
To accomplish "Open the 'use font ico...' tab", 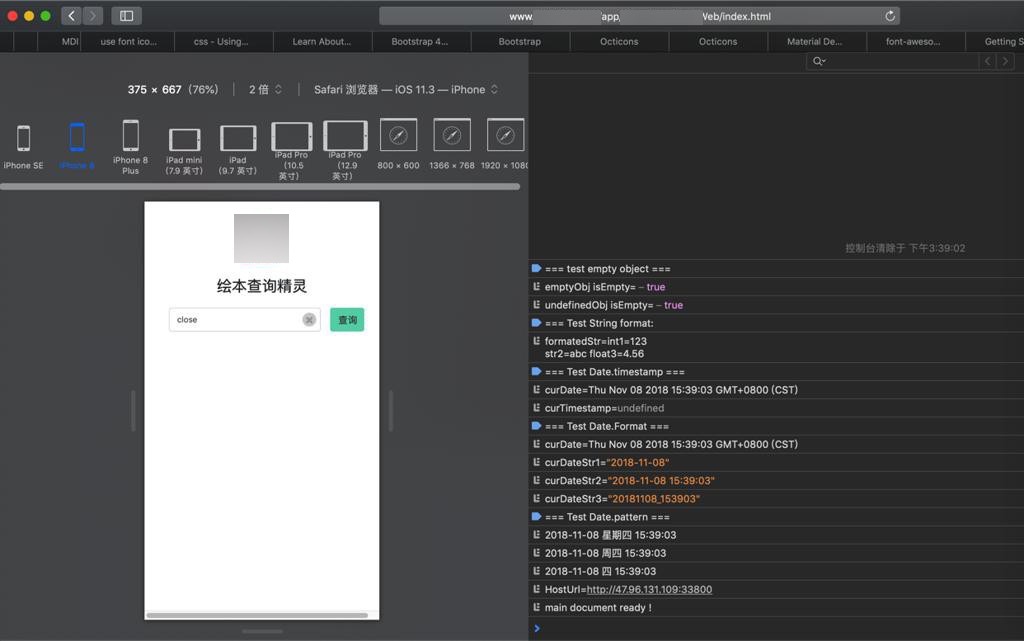I will click(128, 41).
